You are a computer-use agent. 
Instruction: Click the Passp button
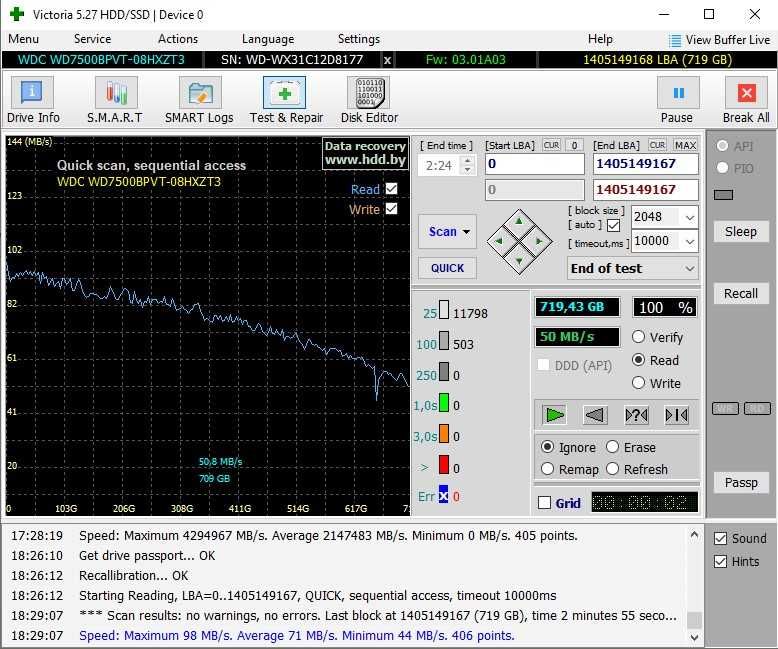coord(740,483)
